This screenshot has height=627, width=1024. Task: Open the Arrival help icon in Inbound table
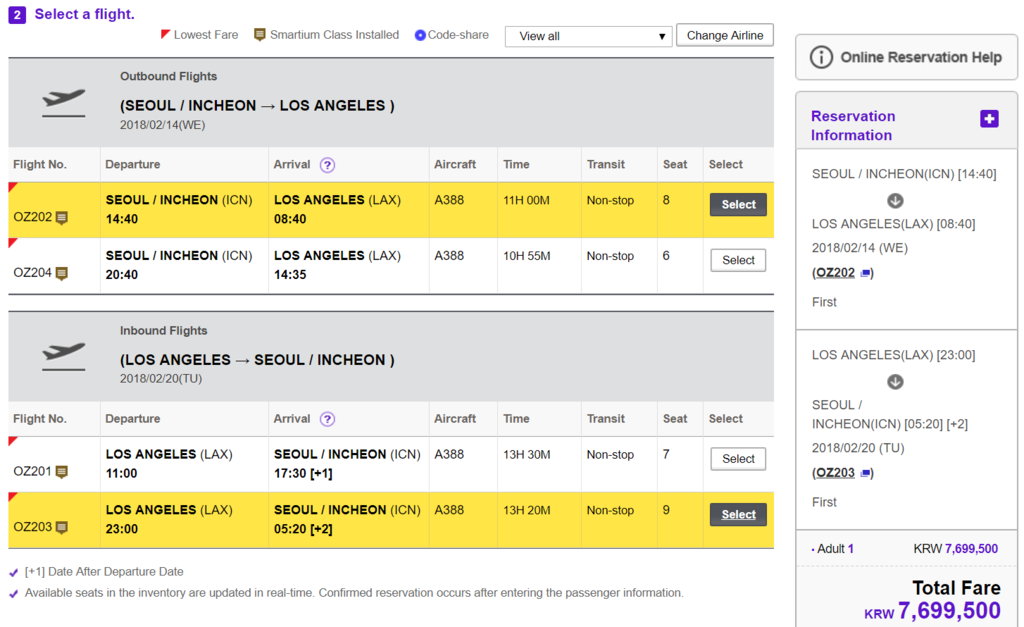coord(327,419)
